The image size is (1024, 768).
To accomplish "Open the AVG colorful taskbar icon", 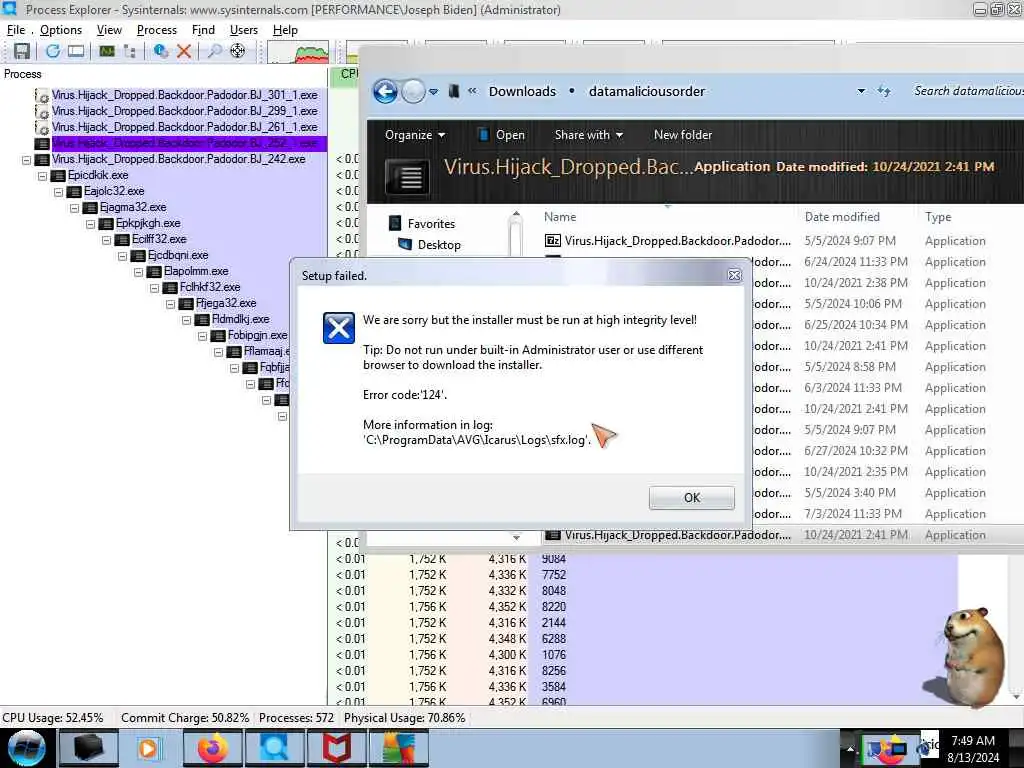I will [x=399, y=748].
